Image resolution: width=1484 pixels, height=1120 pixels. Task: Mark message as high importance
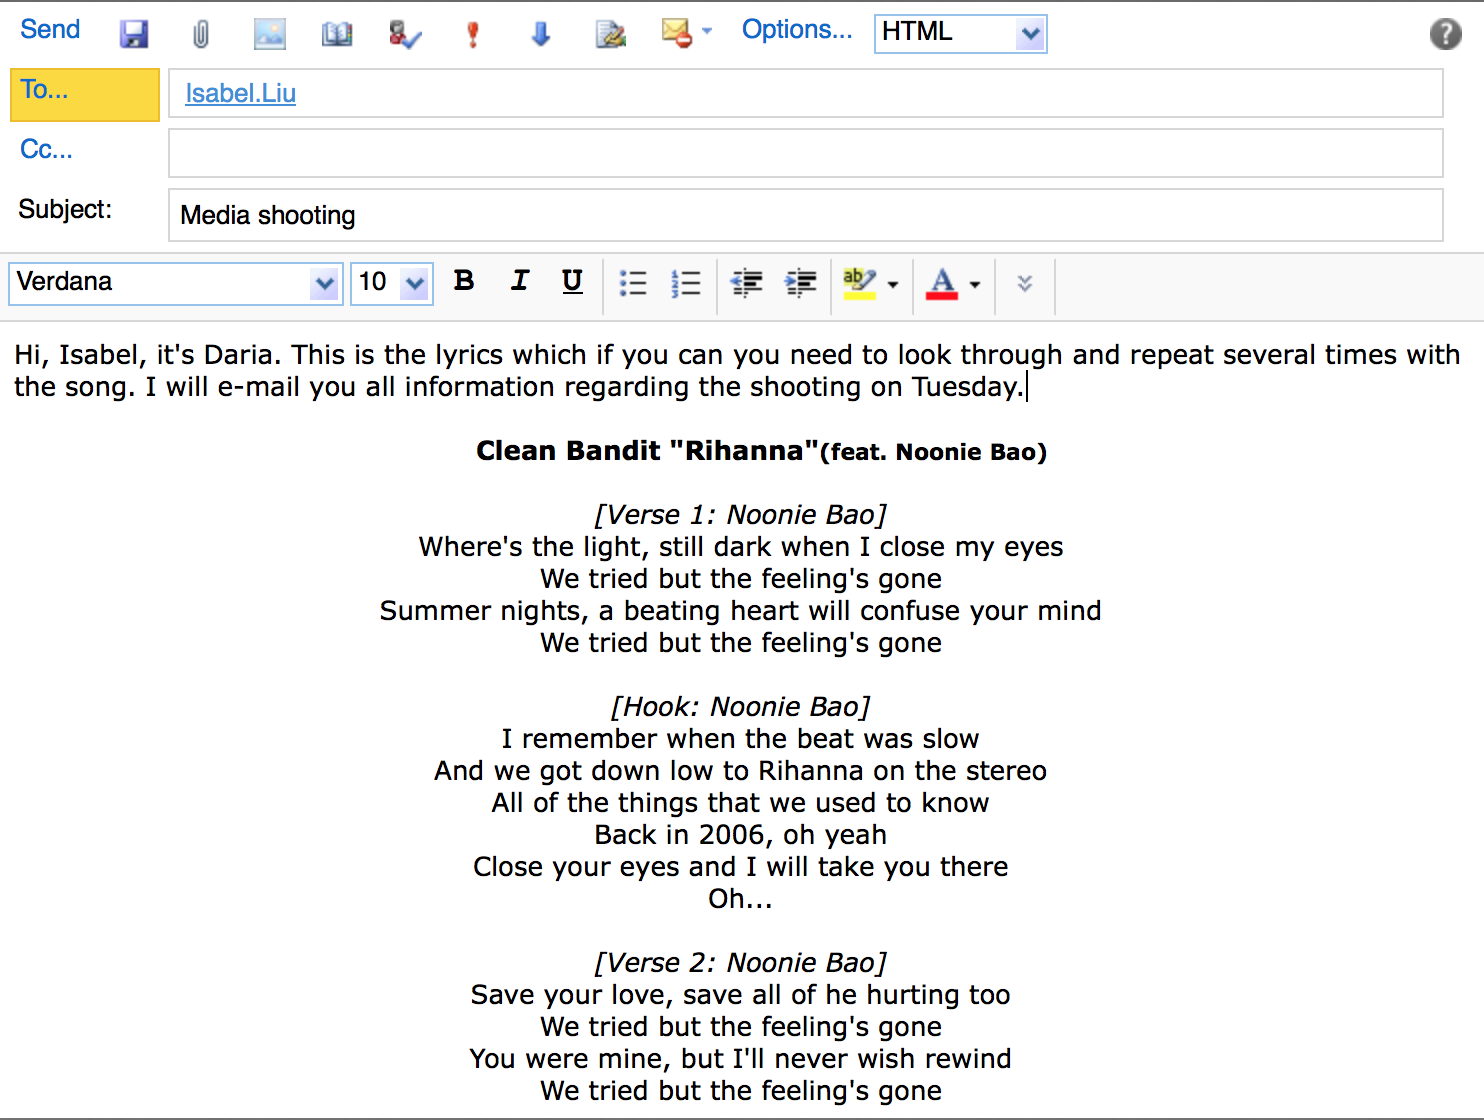[x=473, y=34]
